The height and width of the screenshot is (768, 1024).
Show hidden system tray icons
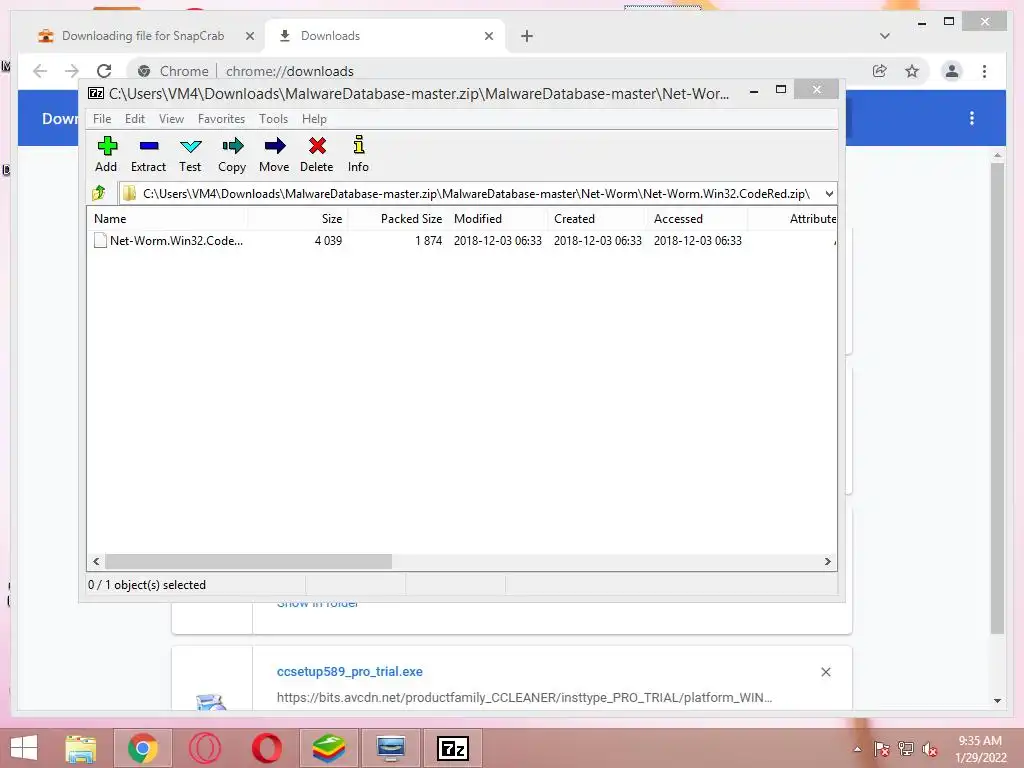coord(857,749)
